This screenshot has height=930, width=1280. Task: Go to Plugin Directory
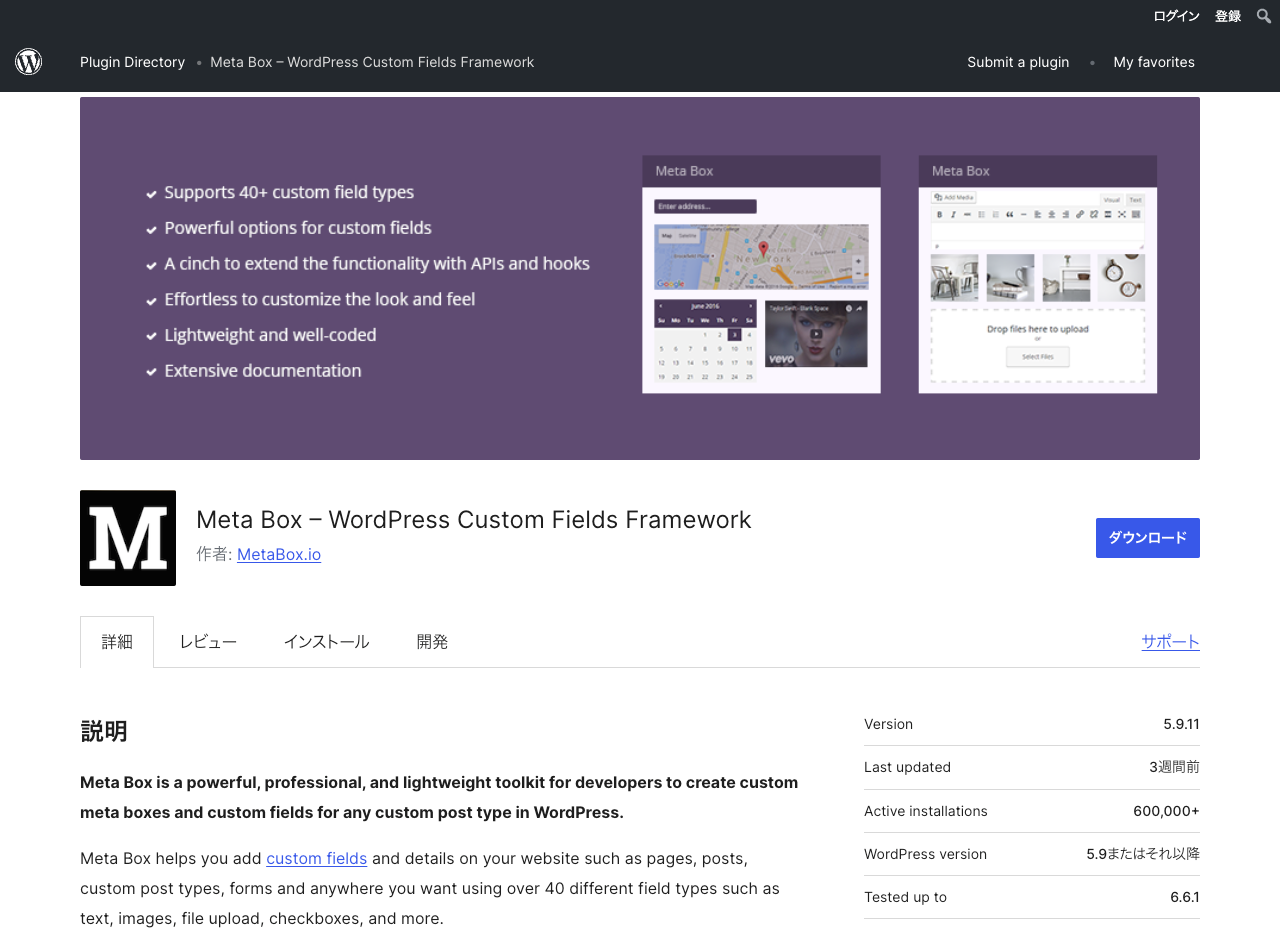[x=132, y=62]
